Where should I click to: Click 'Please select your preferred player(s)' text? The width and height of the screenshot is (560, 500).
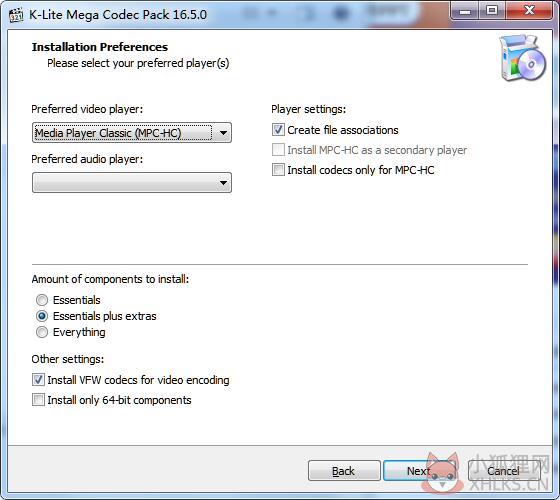[138, 63]
